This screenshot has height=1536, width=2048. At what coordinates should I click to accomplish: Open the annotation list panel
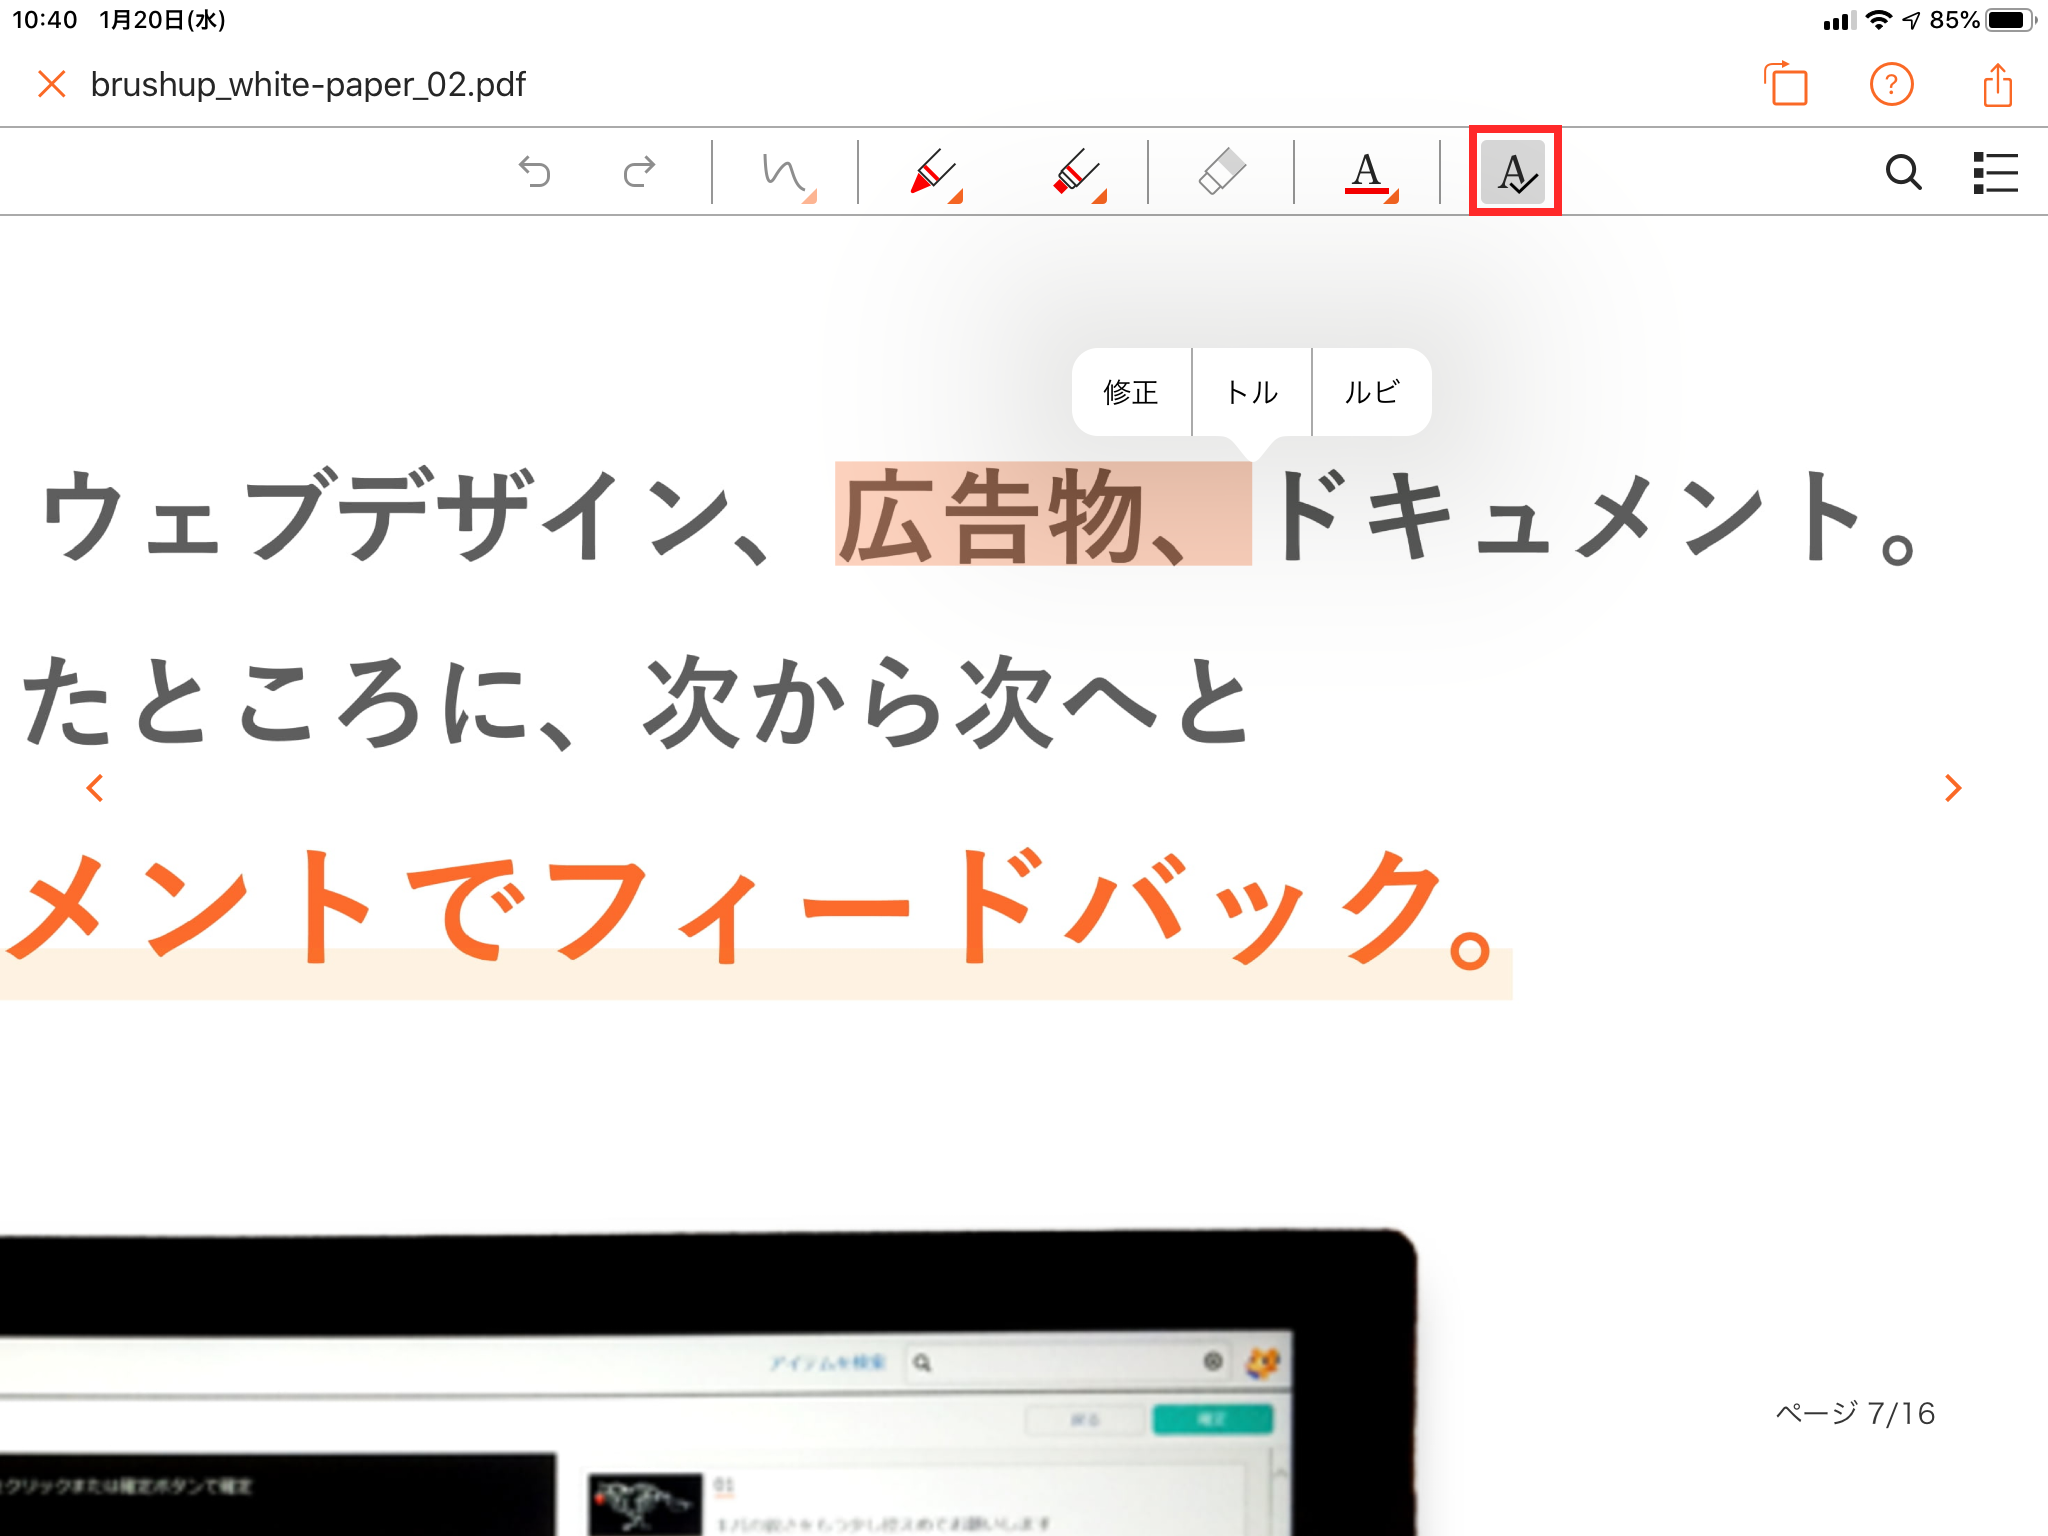[x=1995, y=172]
